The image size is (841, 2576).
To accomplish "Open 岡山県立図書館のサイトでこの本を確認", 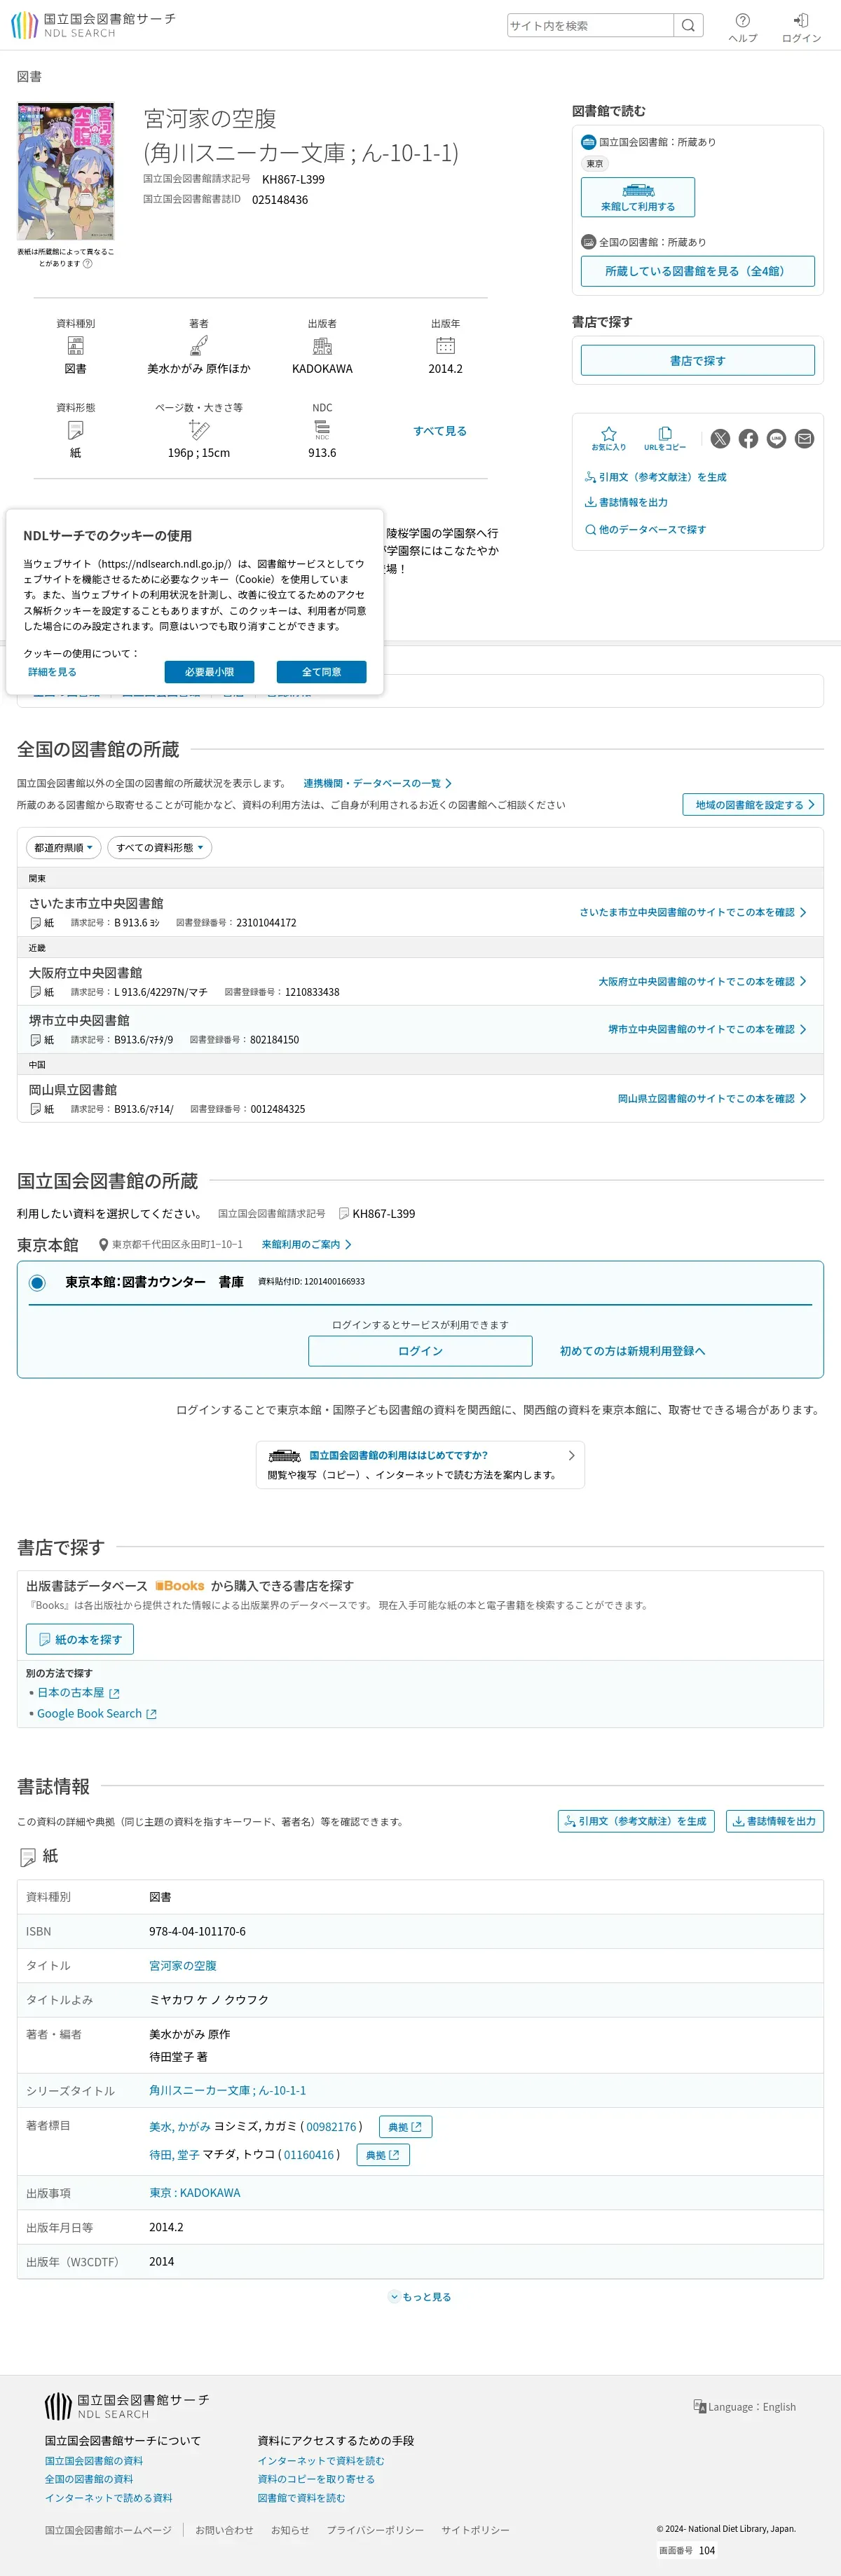I will click(712, 1098).
